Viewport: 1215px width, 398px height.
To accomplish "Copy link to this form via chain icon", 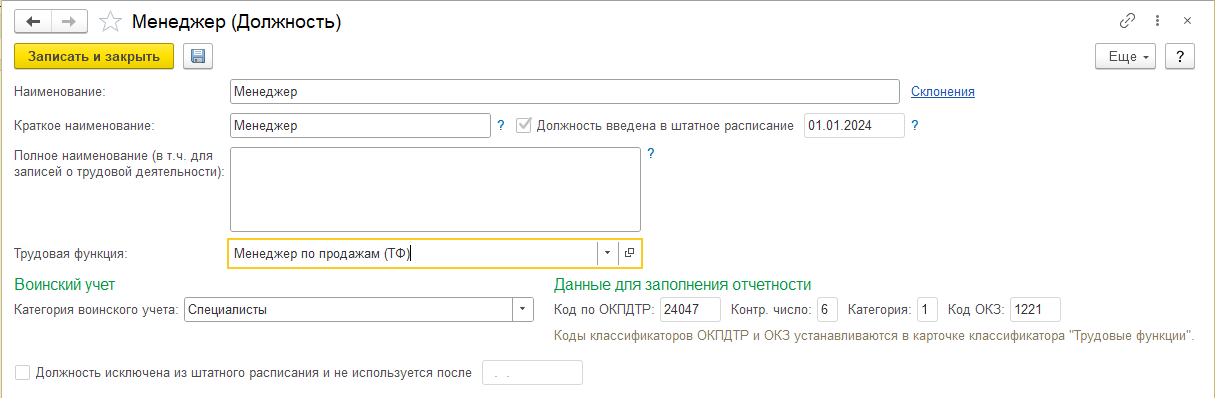I will tap(1127, 21).
